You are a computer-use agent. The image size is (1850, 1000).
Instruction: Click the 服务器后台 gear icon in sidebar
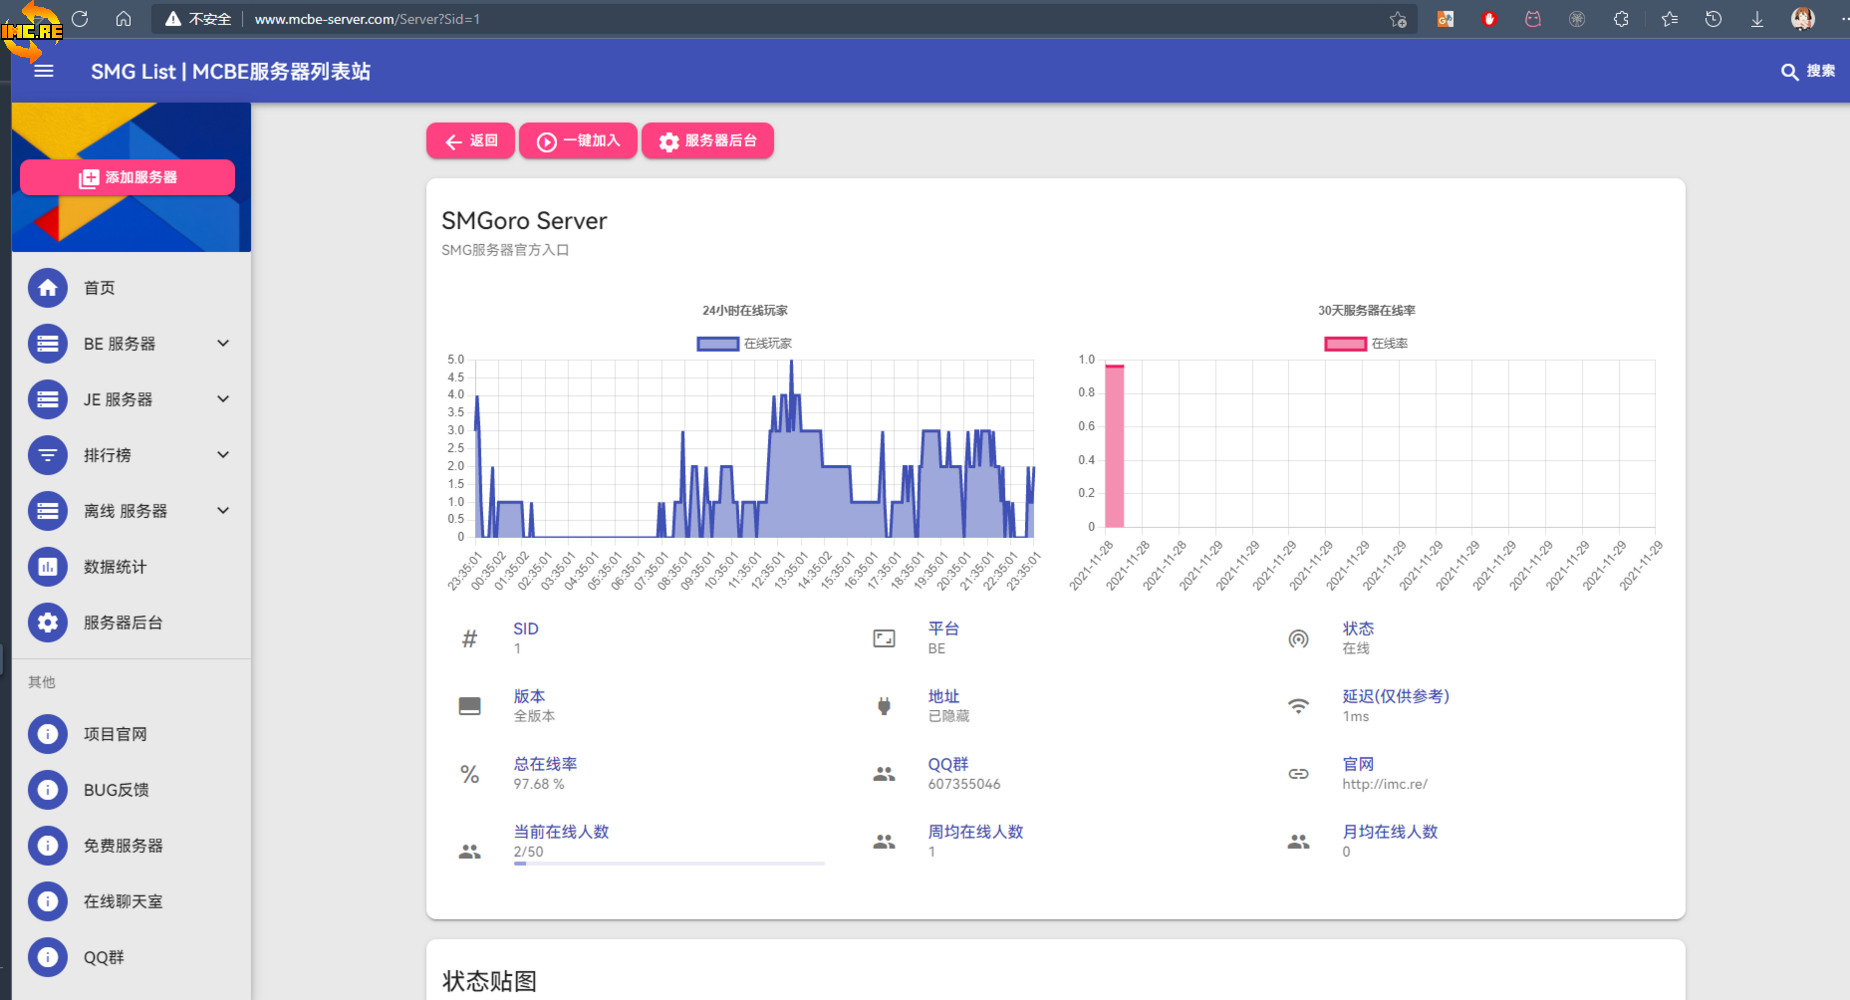[x=48, y=623]
